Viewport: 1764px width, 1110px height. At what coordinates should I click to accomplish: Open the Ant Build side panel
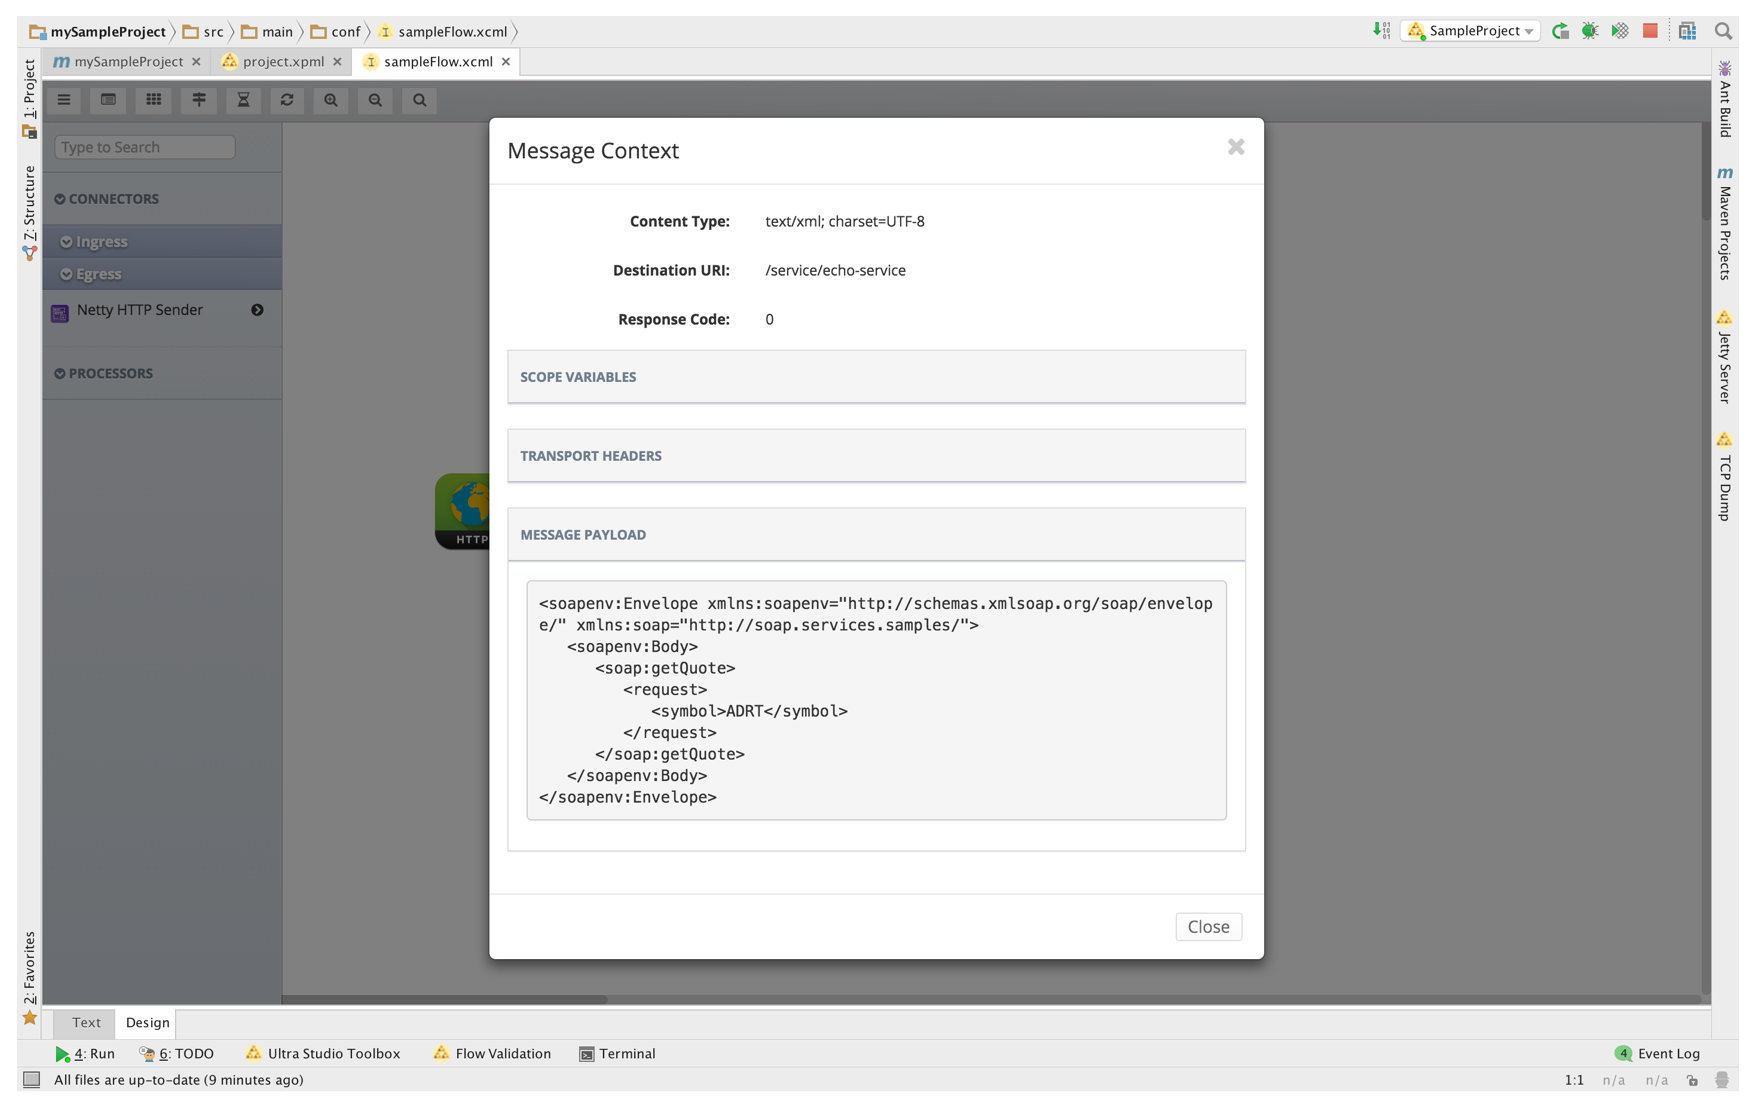click(x=1725, y=99)
